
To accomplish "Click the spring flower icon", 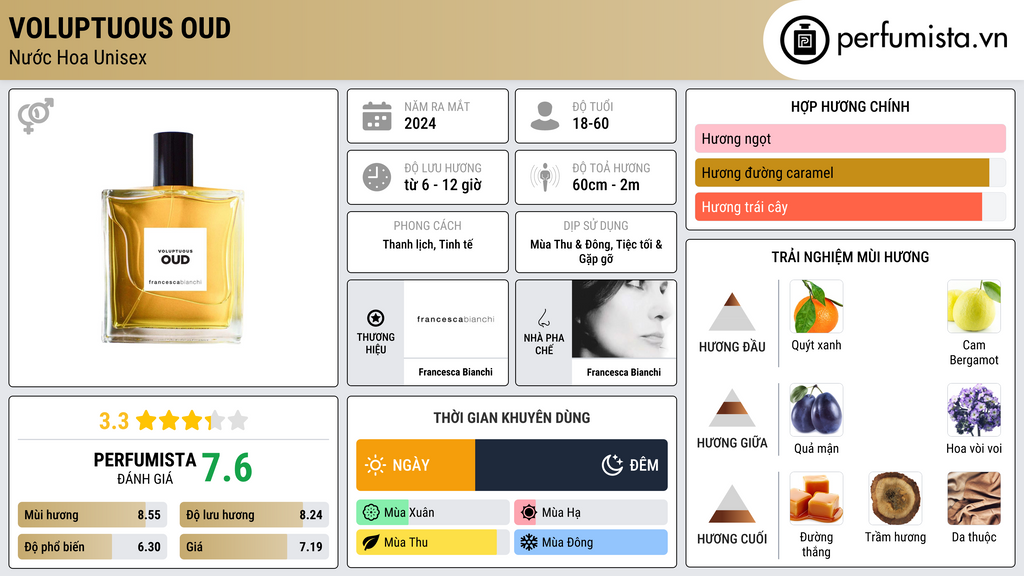I will tap(371, 513).
